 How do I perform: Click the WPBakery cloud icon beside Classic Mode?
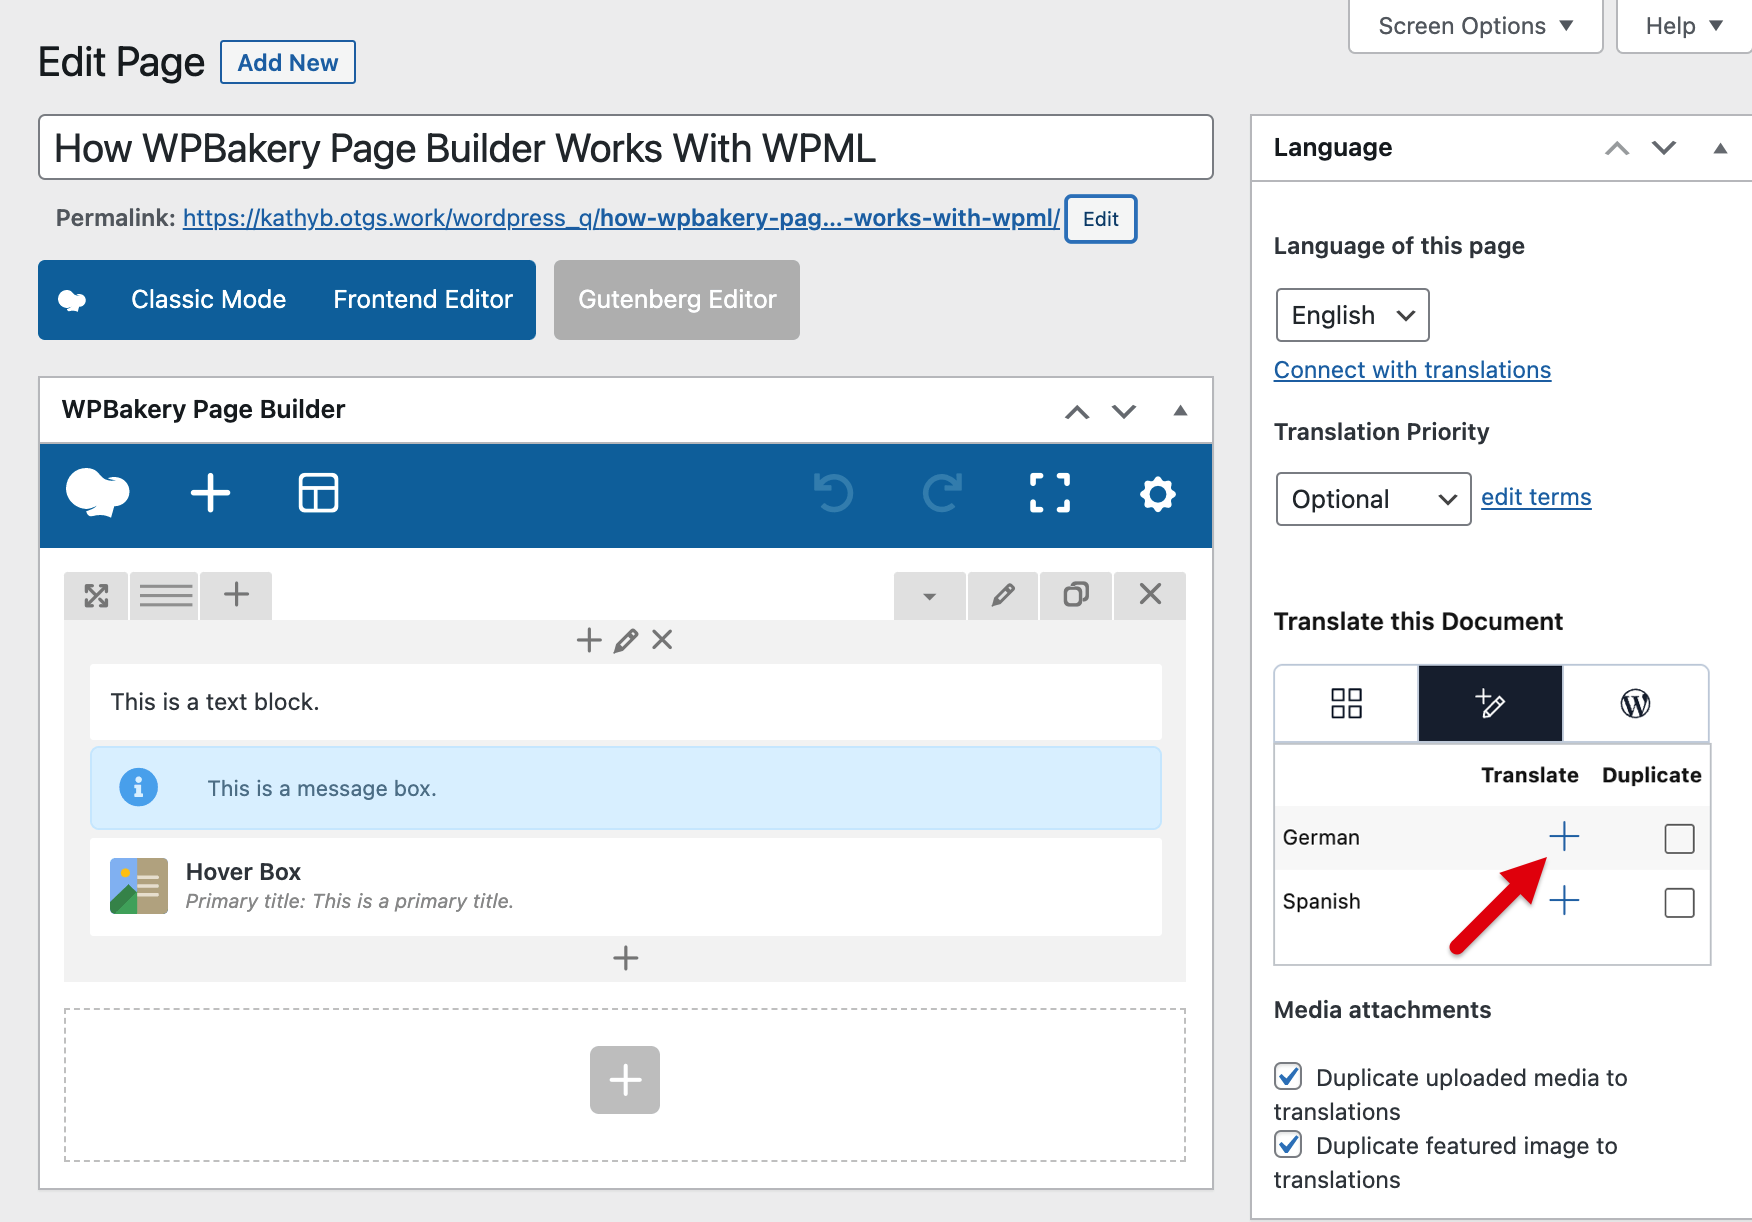[72, 300]
